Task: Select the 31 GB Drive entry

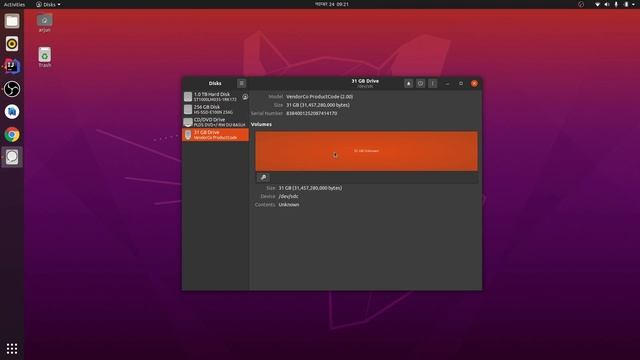Action: (215, 135)
